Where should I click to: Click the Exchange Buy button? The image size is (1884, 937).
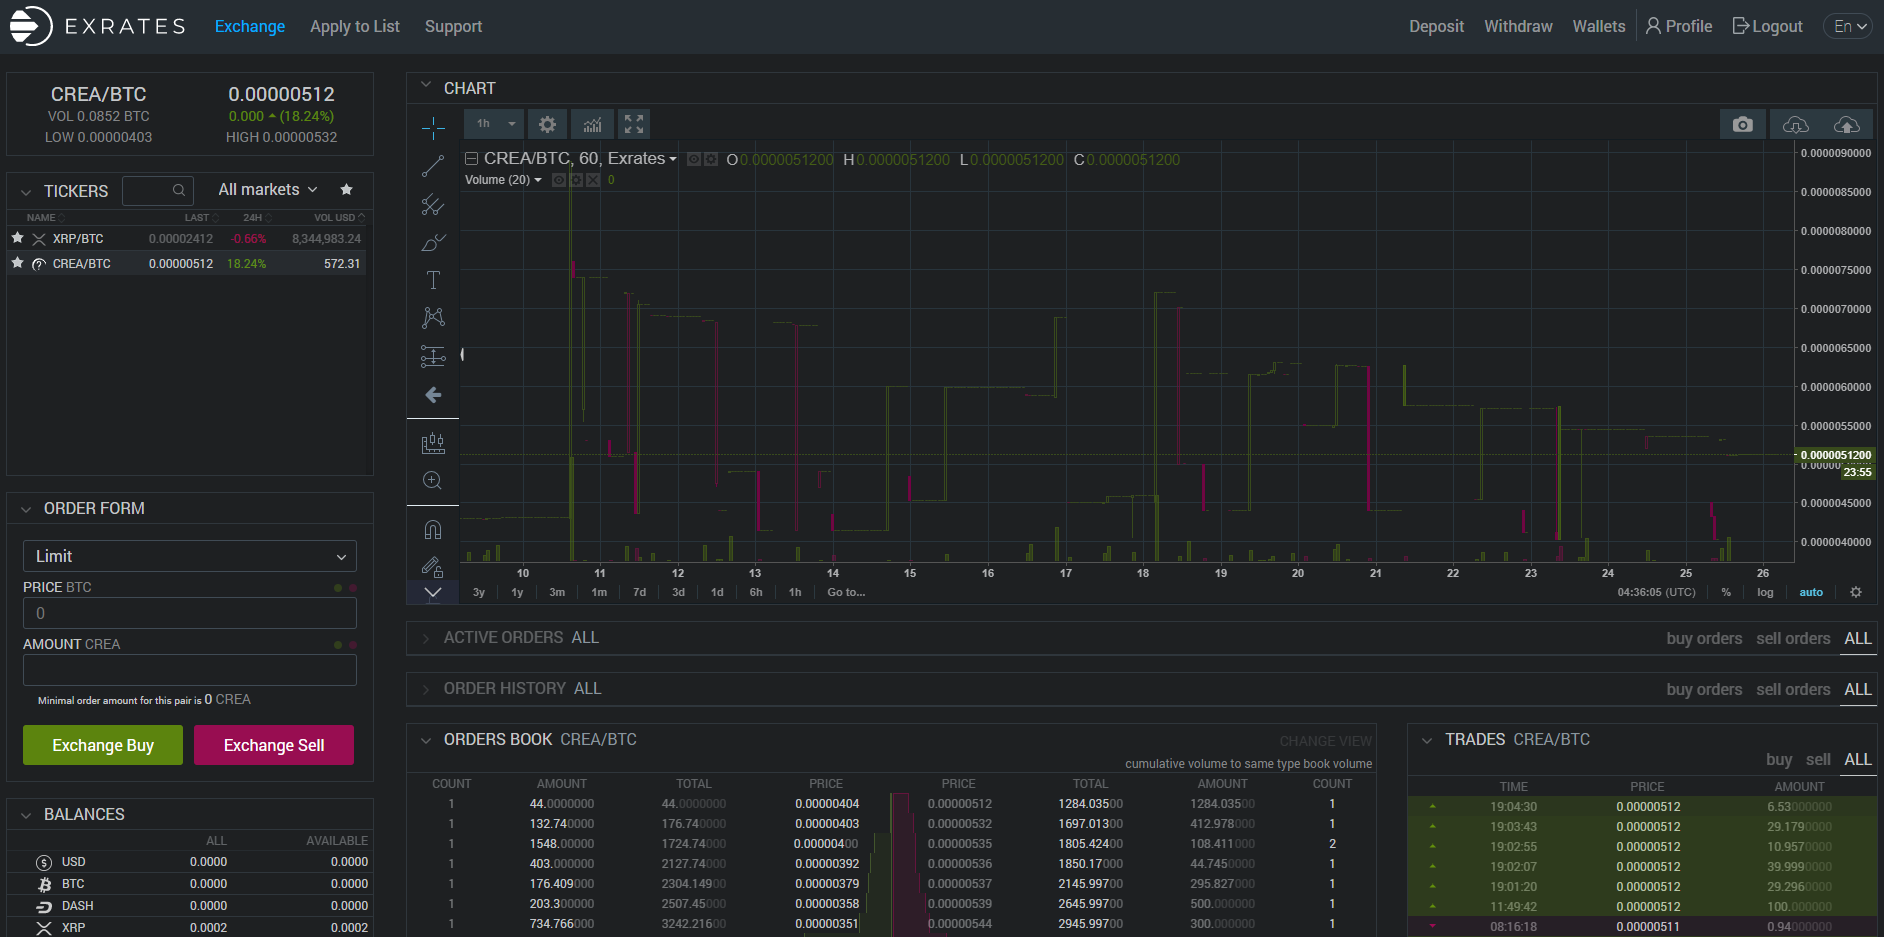click(x=103, y=745)
